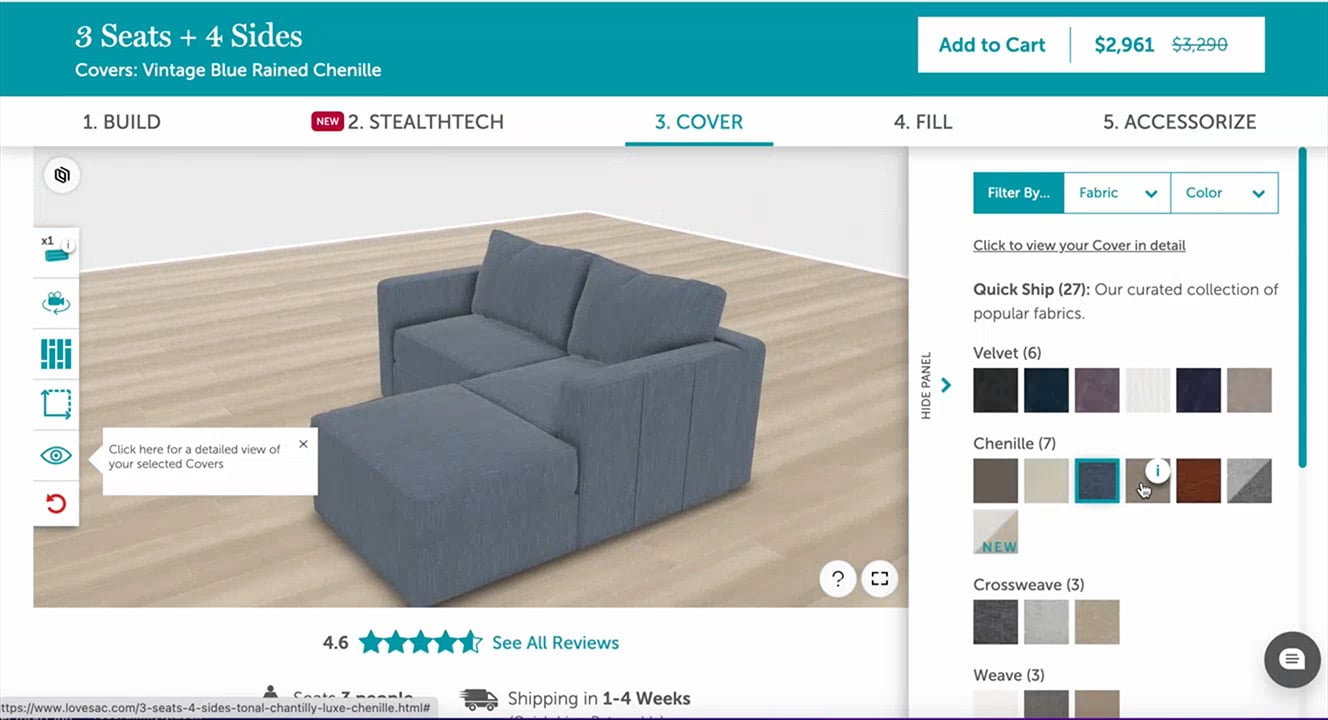Toggle the eye icon for detailed cover view
Image resolution: width=1328 pixels, height=720 pixels.
pos(56,455)
